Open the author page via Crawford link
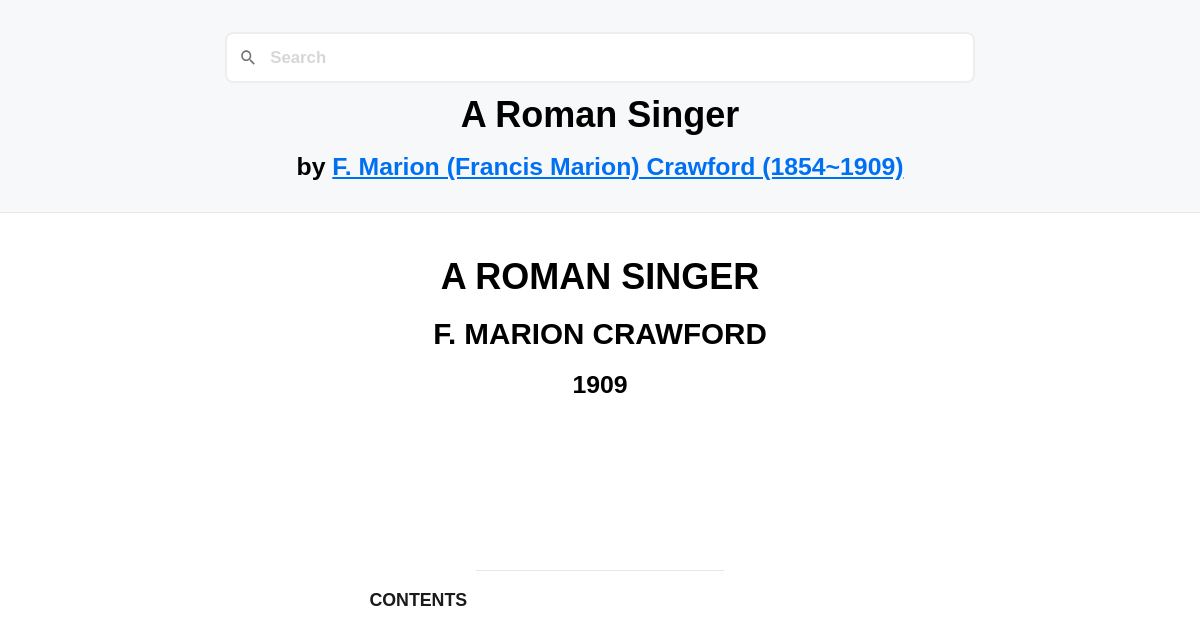 point(617,167)
